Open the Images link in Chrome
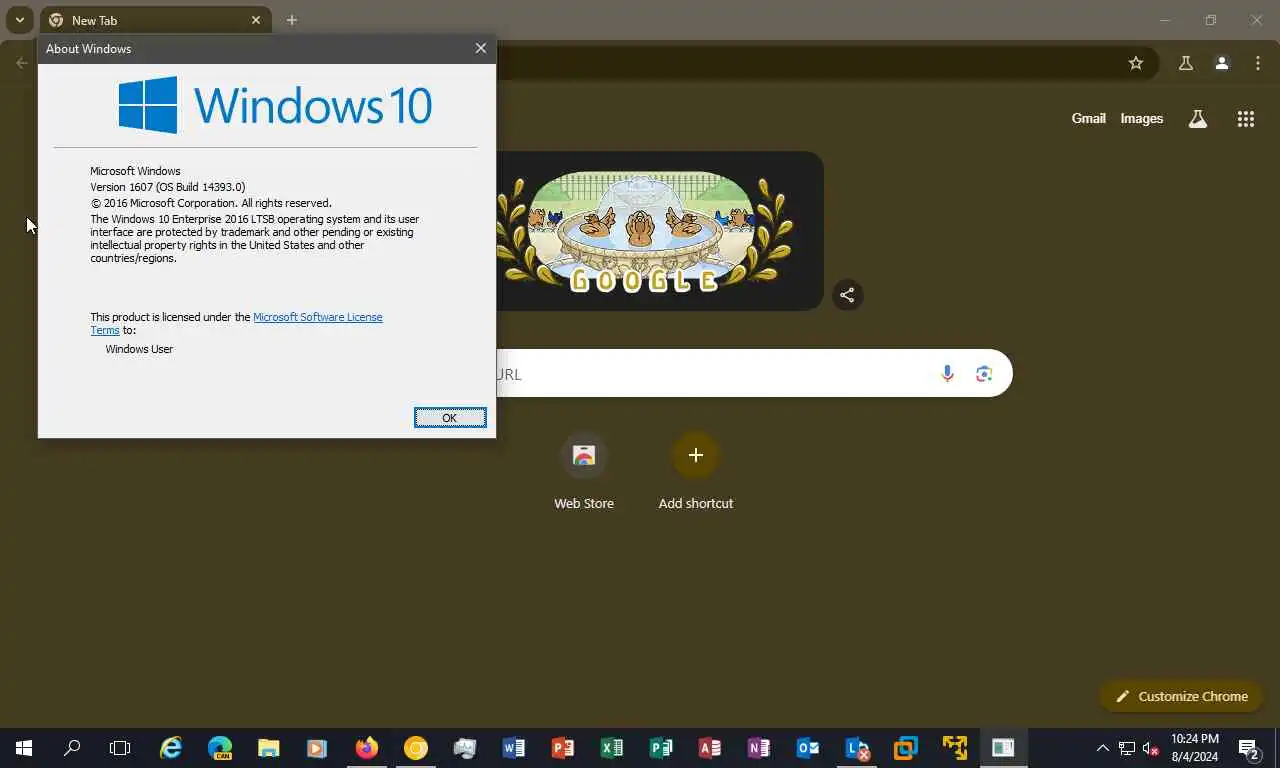 tap(1141, 118)
